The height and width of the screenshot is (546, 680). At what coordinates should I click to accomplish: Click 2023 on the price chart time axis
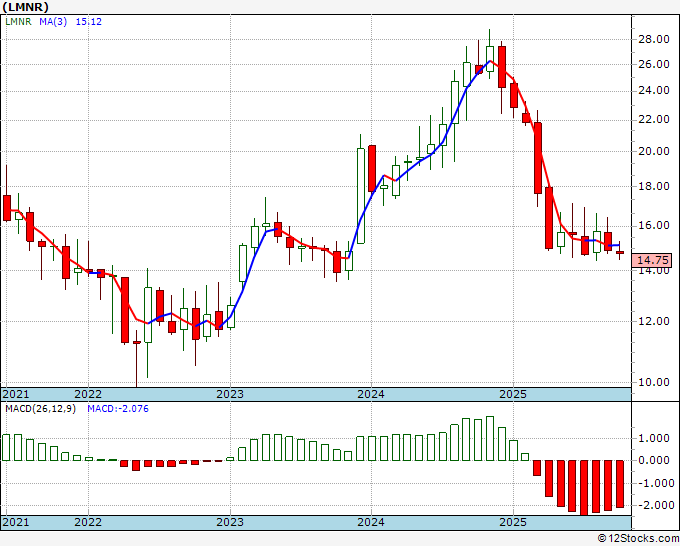(230, 394)
